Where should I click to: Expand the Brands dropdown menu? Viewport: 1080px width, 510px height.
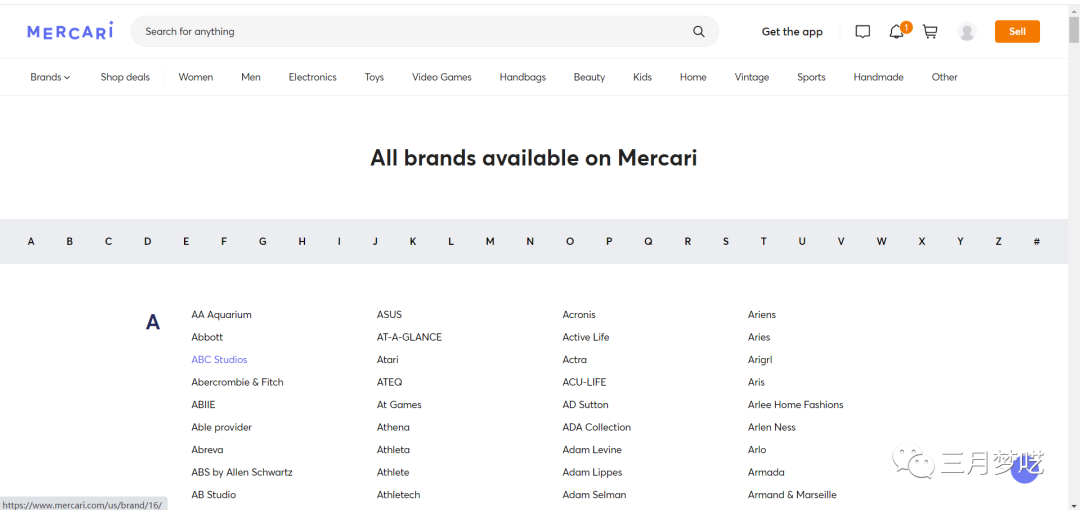pyautogui.click(x=50, y=77)
